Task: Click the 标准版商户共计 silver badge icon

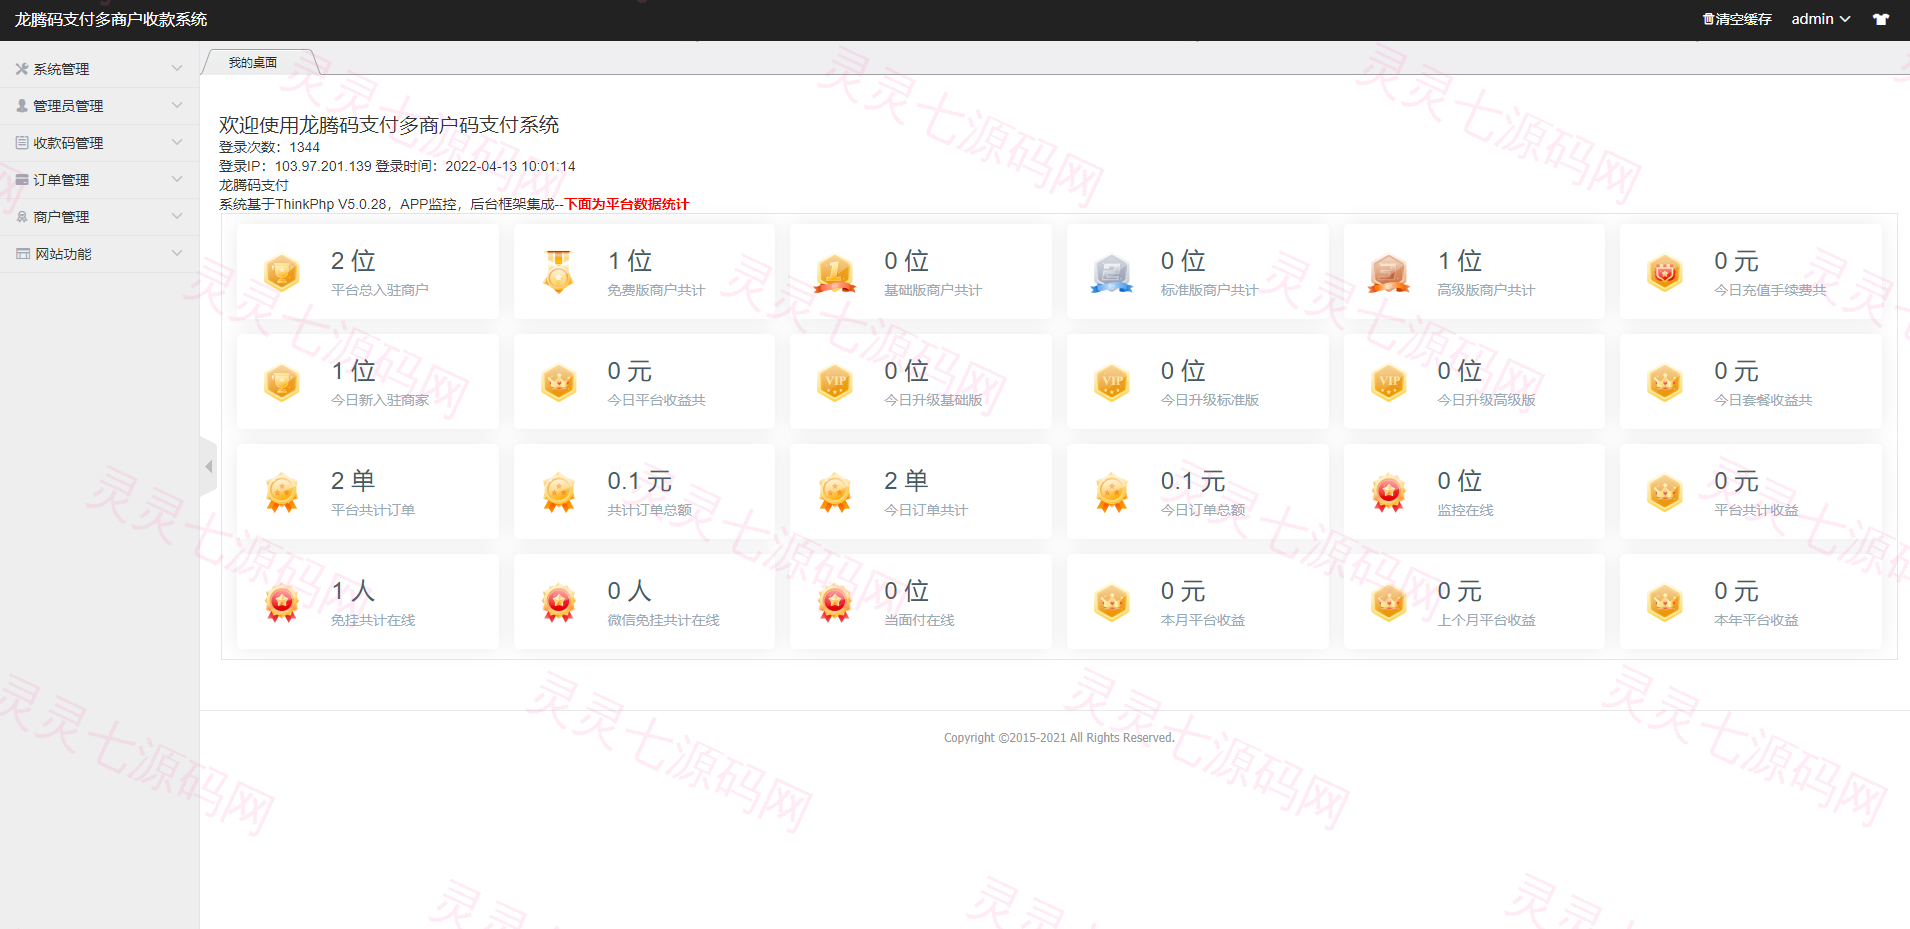Action: click(x=1112, y=272)
